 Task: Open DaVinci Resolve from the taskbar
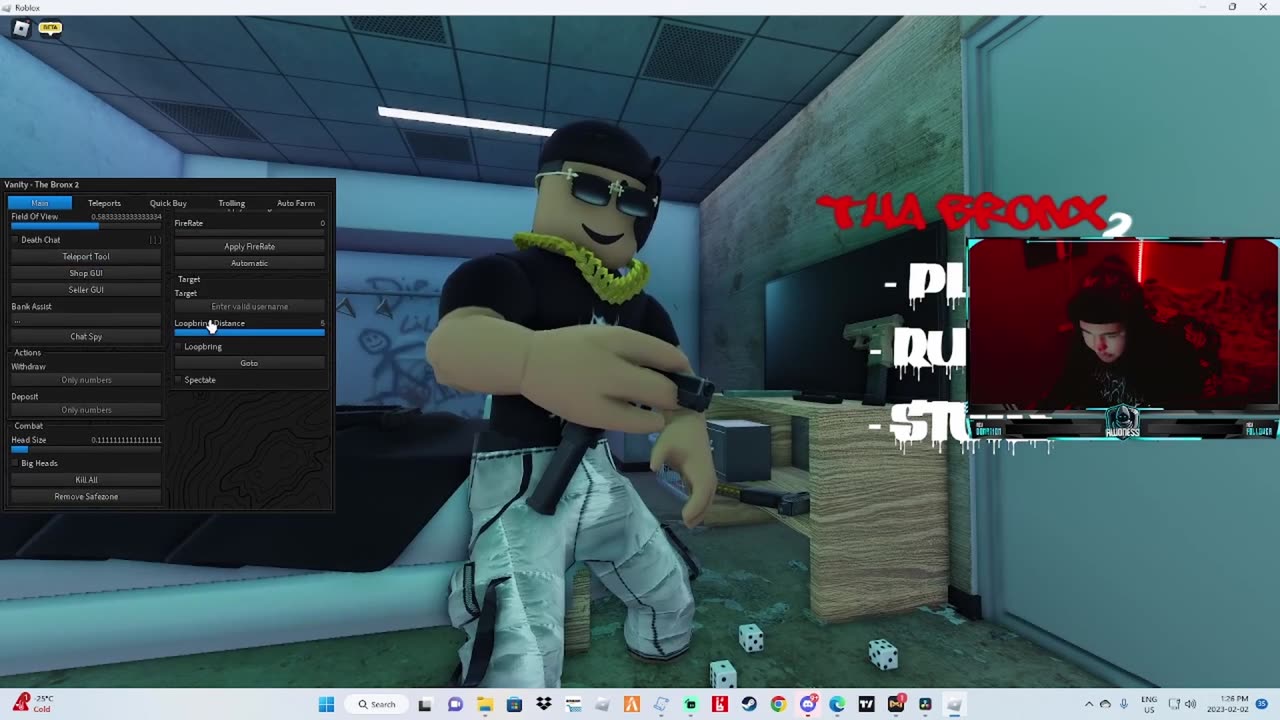(x=925, y=705)
